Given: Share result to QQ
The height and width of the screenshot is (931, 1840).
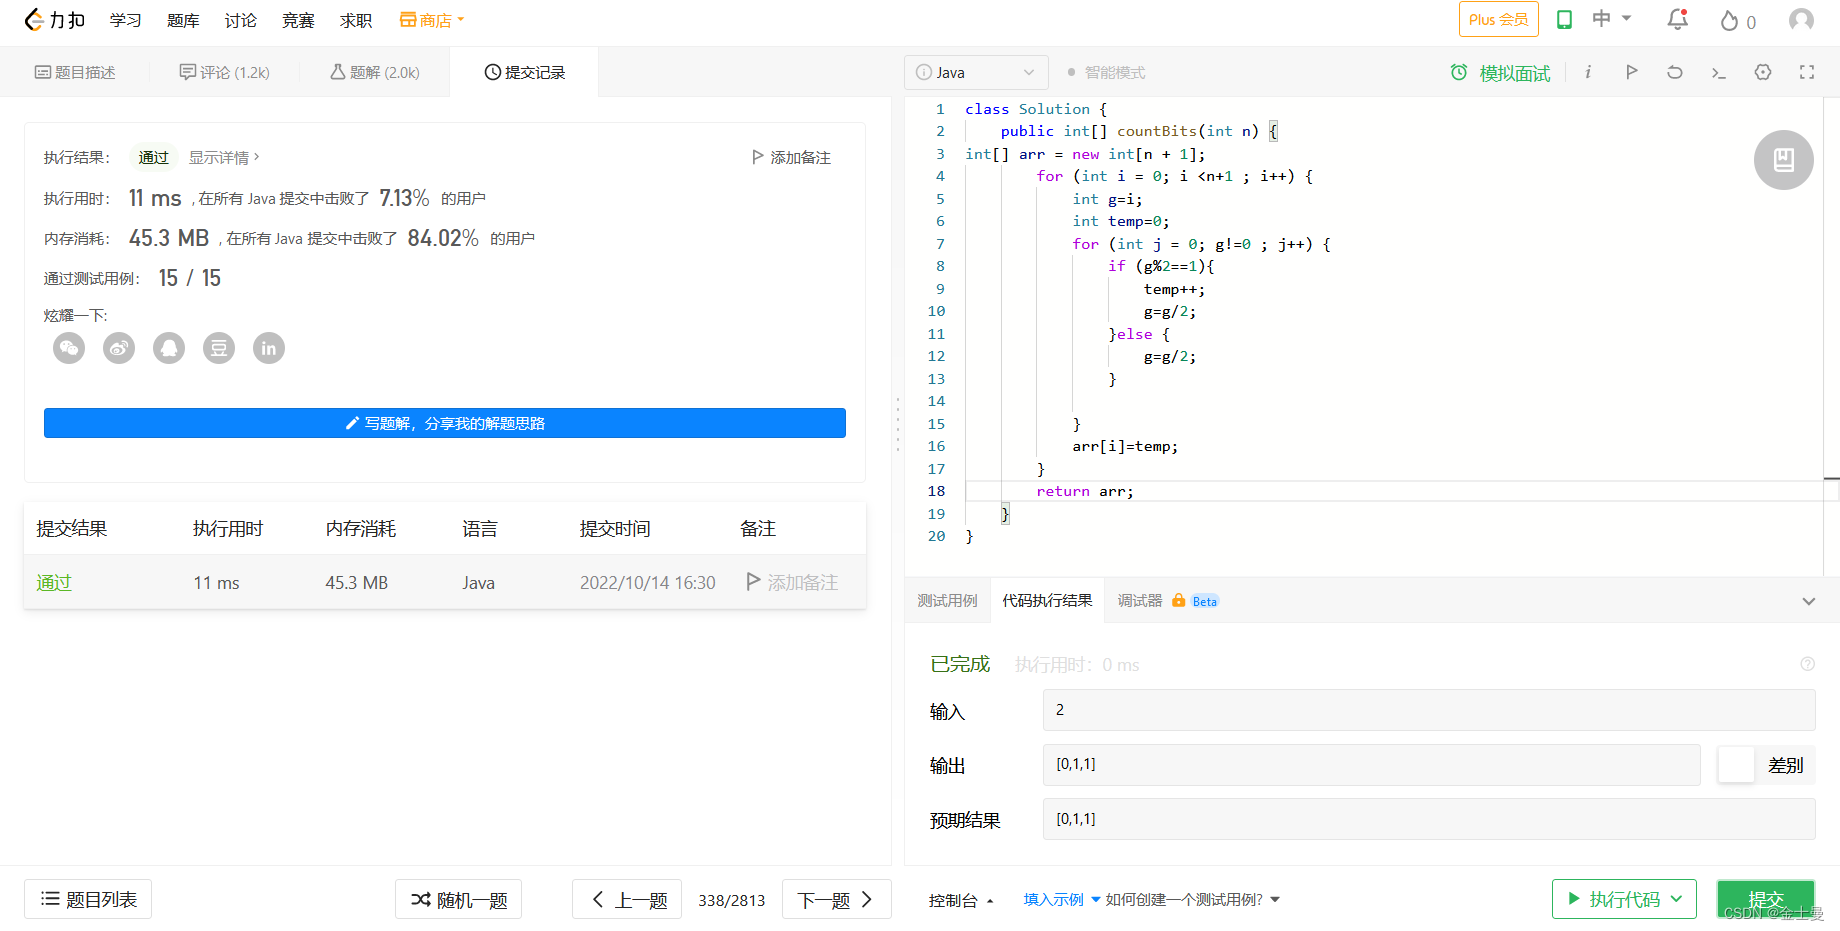Looking at the screenshot, I should tap(169, 348).
